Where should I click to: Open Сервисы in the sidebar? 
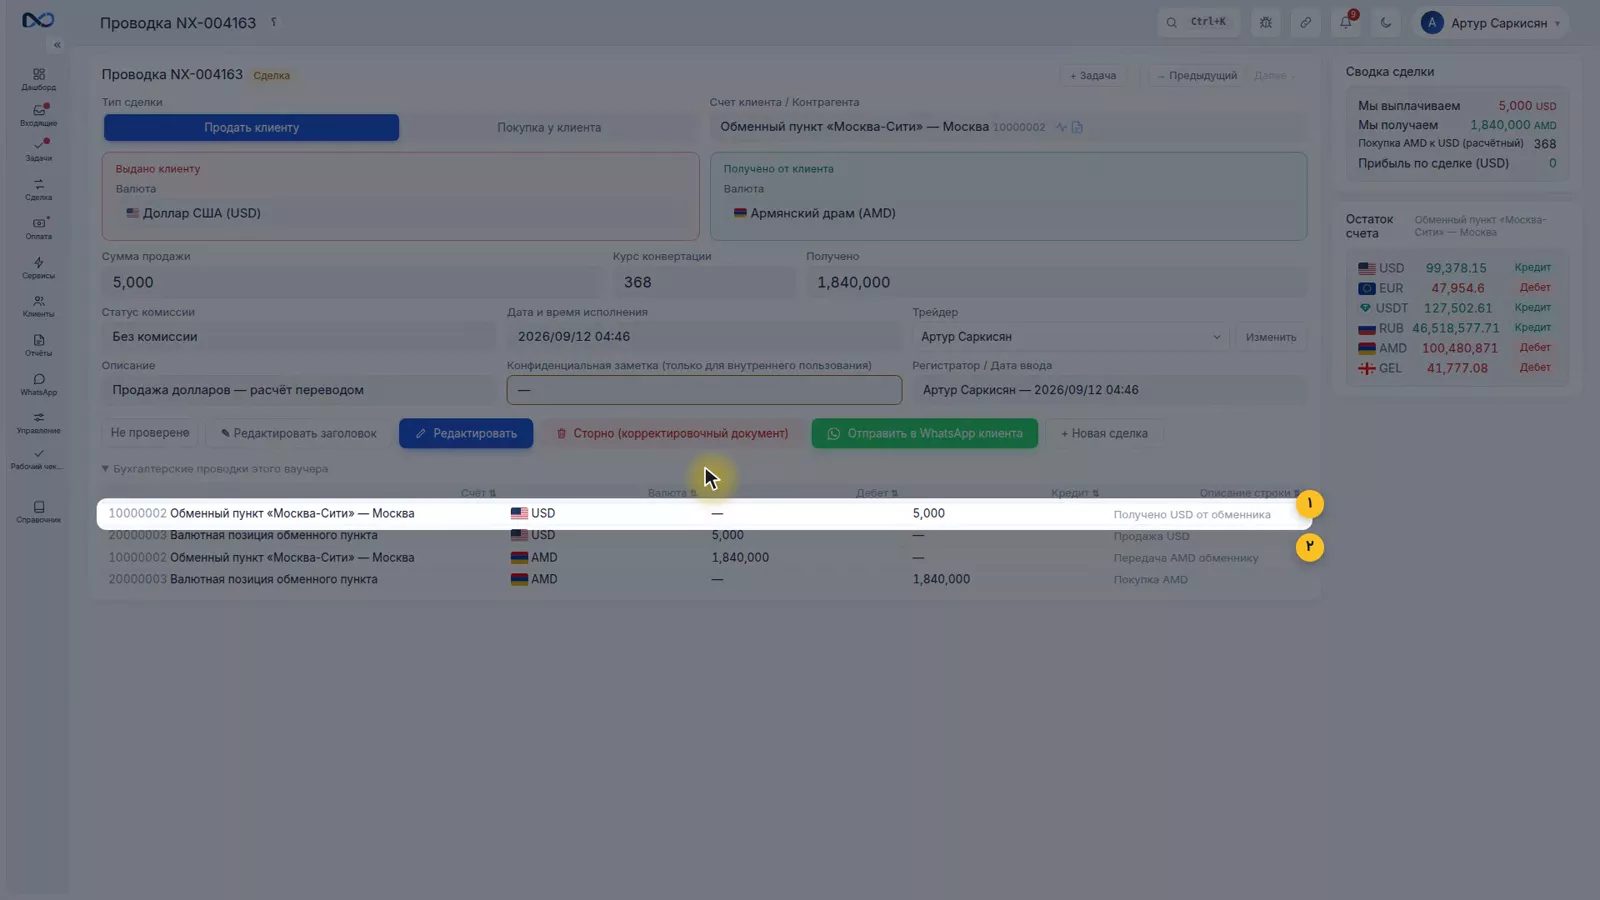point(38,267)
